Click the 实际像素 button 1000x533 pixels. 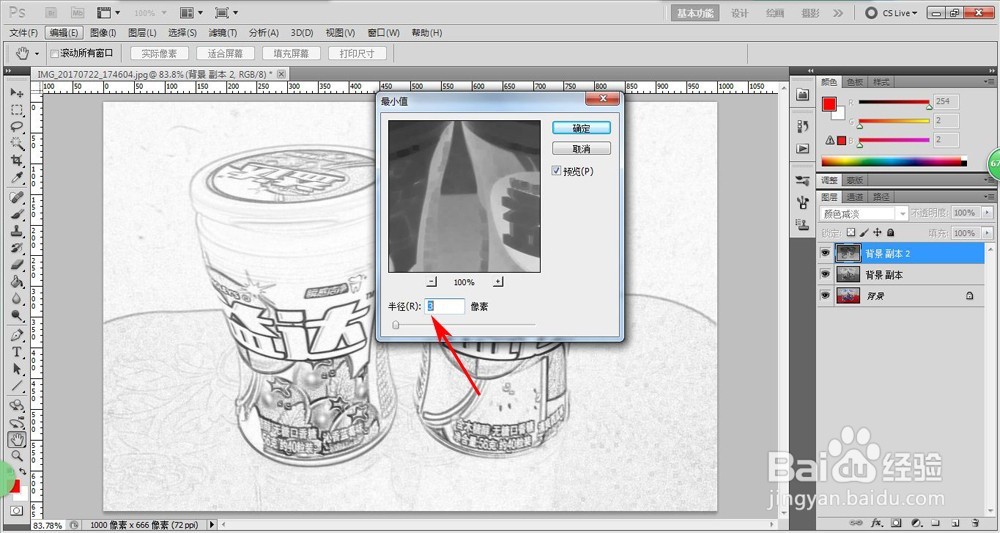click(x=159, y=54)
